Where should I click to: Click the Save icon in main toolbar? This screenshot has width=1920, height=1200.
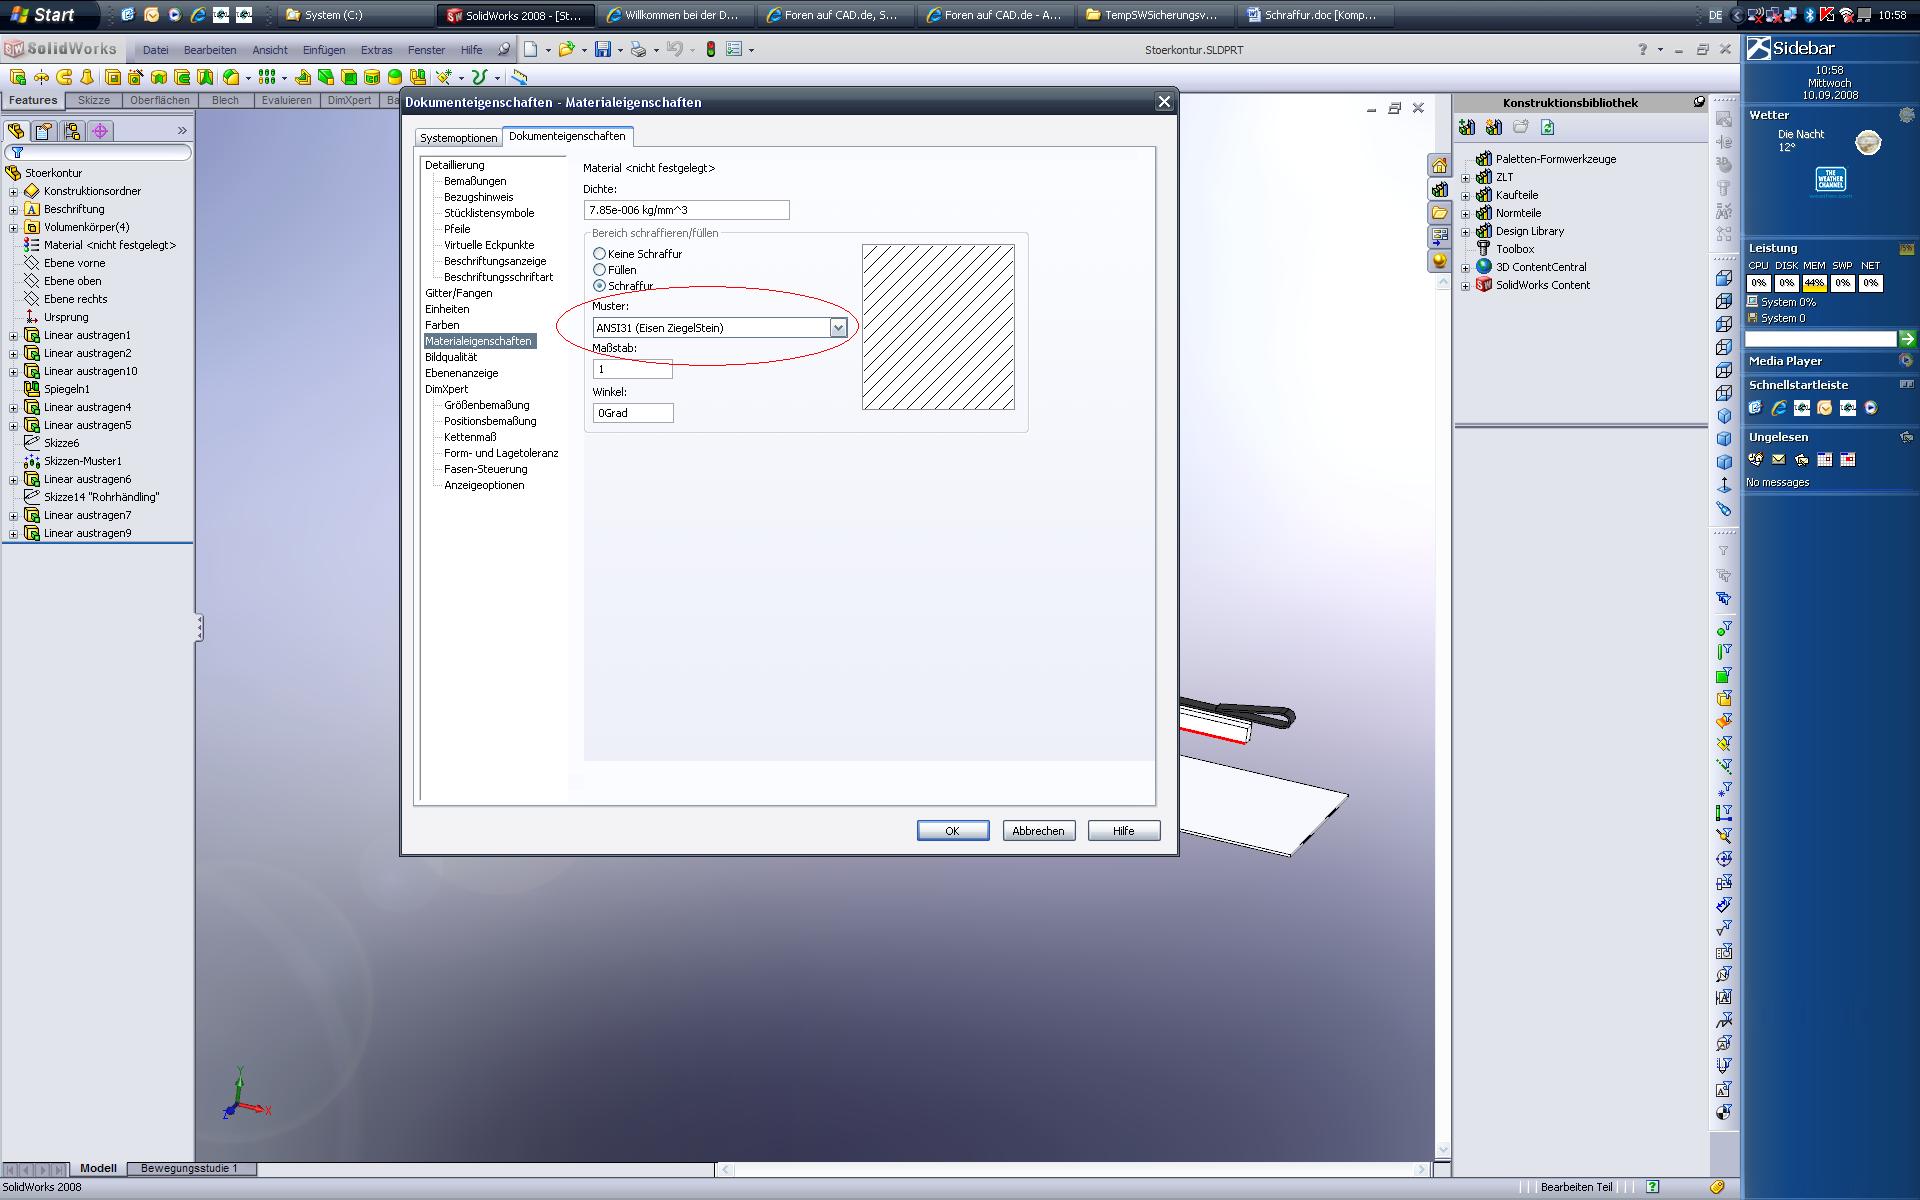[603, 49]
